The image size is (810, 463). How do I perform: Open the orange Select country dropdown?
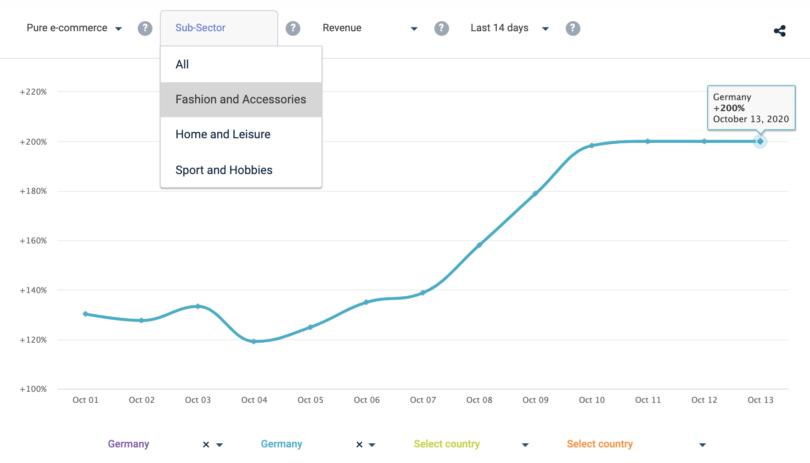[636, 444]
